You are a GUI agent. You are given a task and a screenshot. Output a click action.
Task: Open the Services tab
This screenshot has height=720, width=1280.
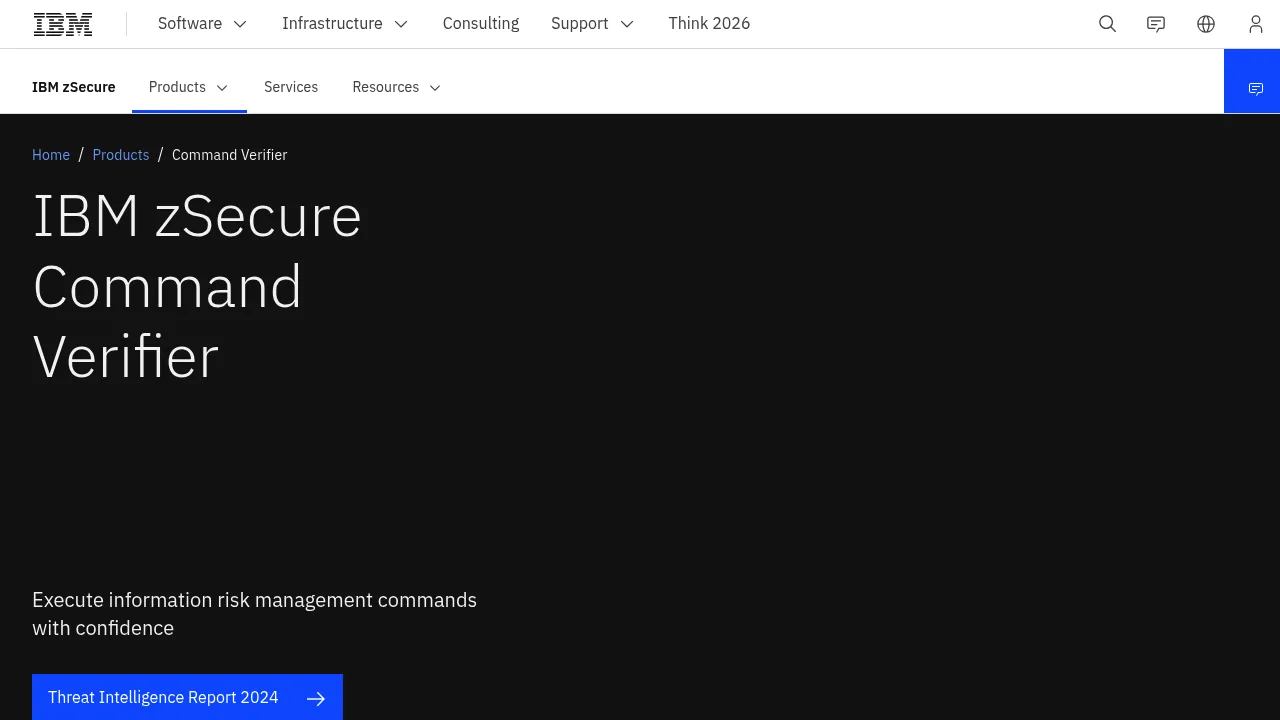click(x=291, y=87)
